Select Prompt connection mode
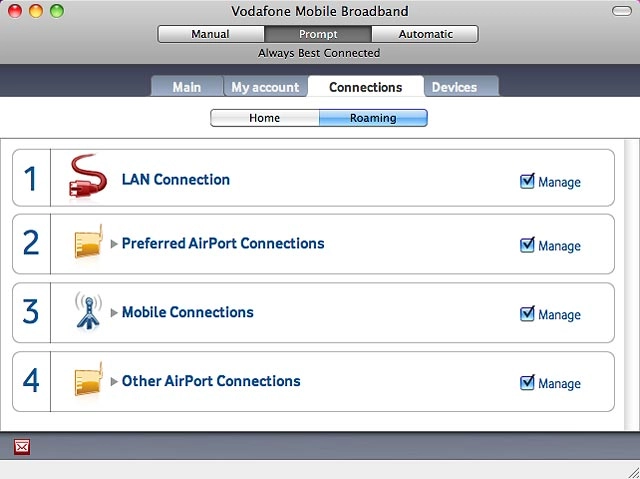The height and width of the screenshot is (479, 640). pyautogui.click(x=318, y=34)
